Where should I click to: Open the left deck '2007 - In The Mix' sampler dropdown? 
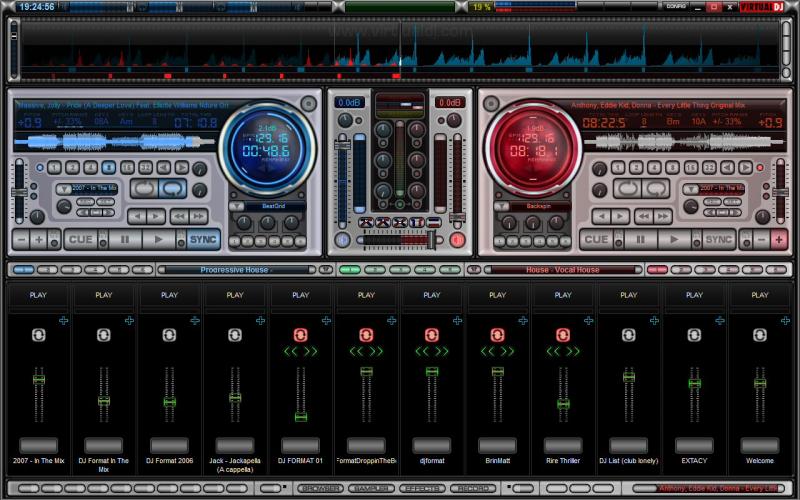pos(63,189)
